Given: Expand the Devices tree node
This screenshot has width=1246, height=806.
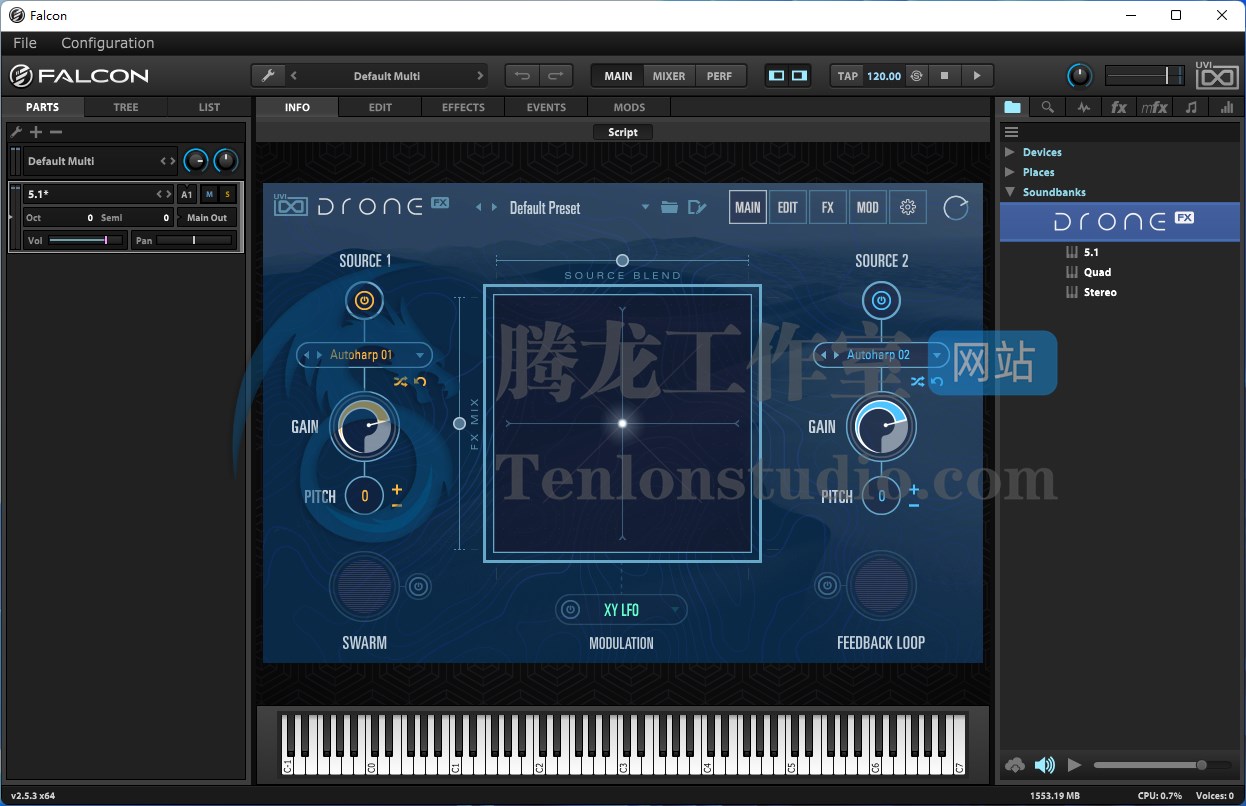Looking at the screenshot, I should click(1009, 152).
